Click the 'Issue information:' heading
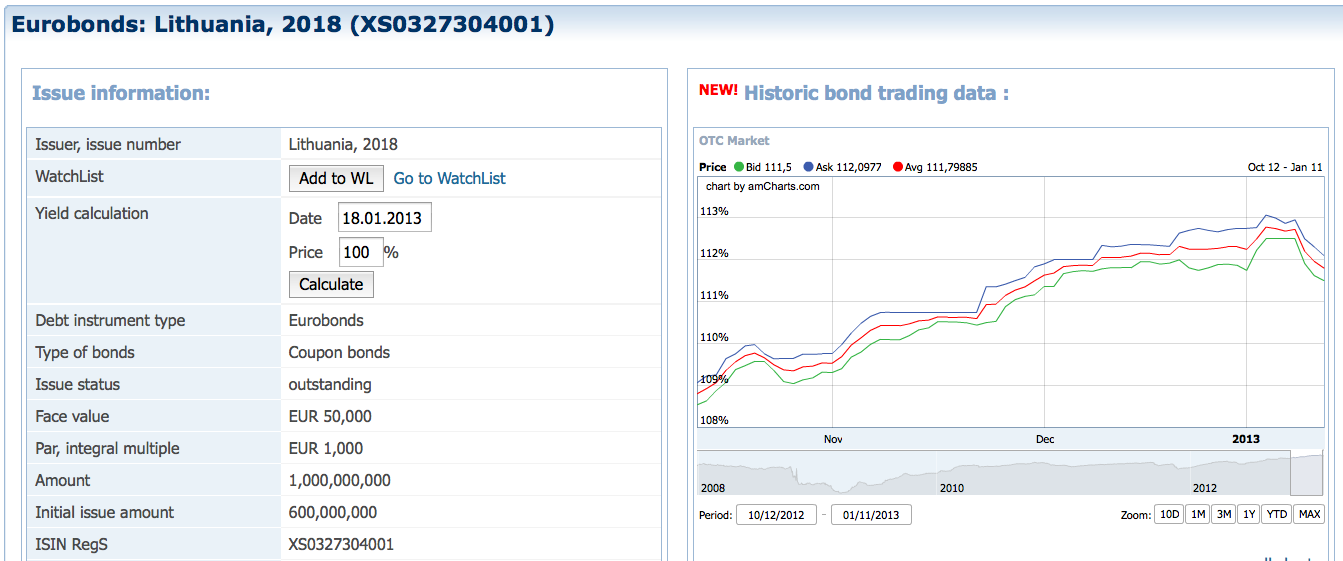The width and height of the screenshot is (1343, 561). [121, 93]
